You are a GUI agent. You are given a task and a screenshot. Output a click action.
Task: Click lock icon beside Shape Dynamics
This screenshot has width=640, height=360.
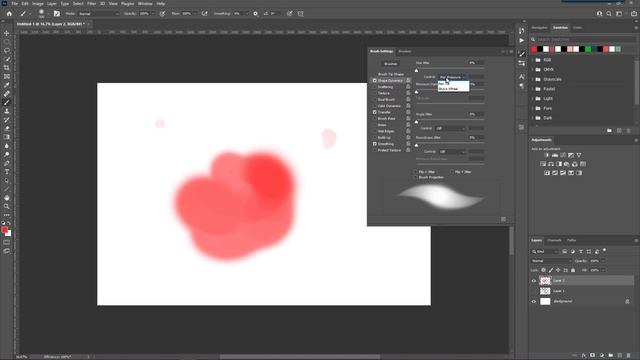pos(408,80)
